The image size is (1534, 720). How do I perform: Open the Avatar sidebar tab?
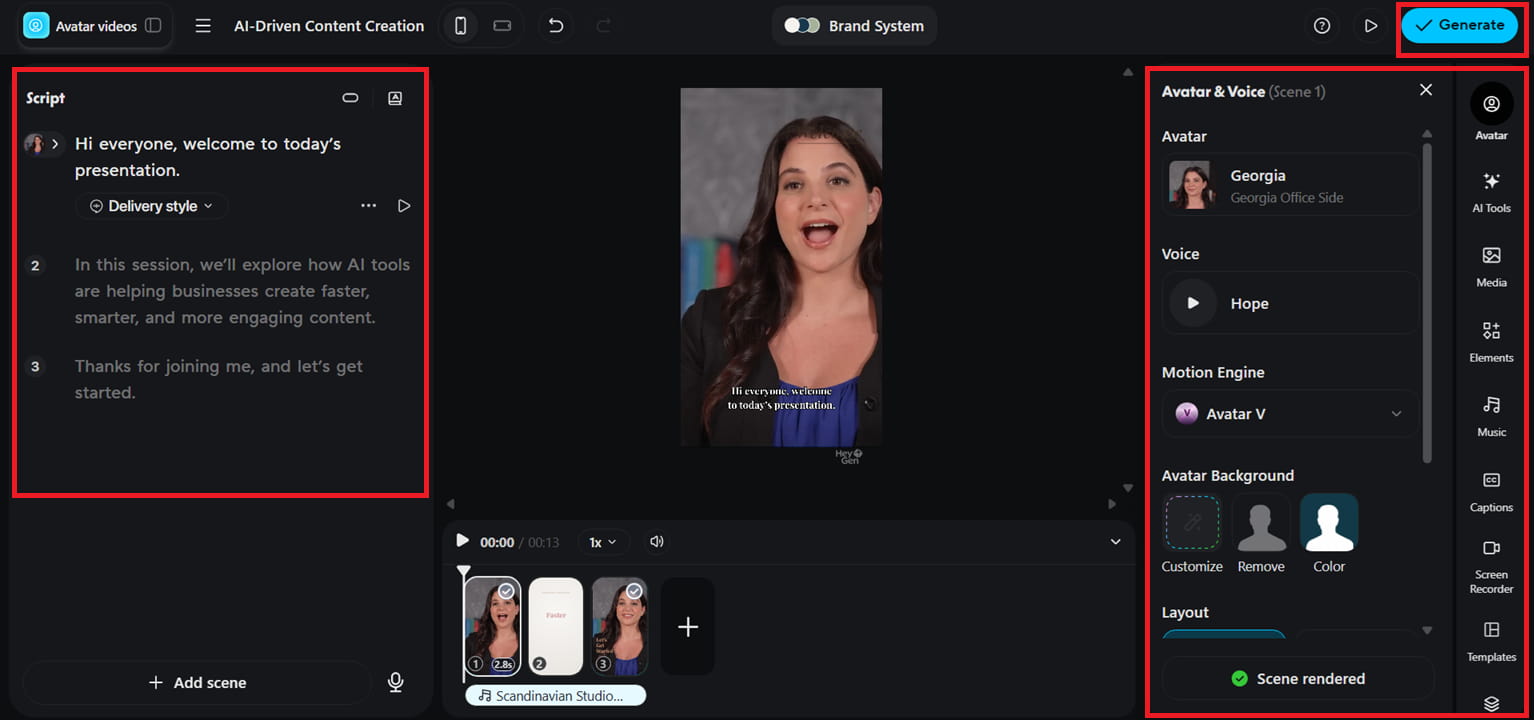[x=1491, y=111]
